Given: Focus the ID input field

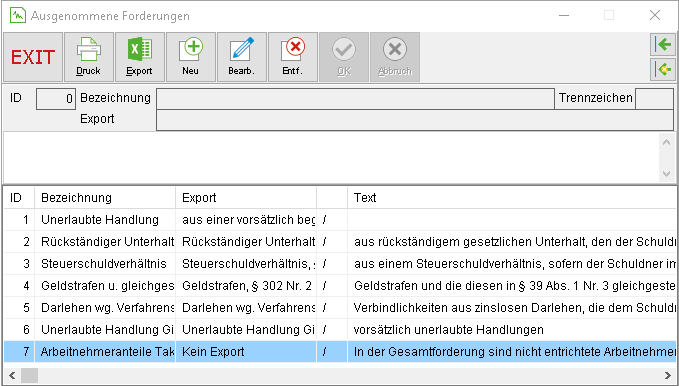Looking at the screenshot, I should click(x=56, y=99).
